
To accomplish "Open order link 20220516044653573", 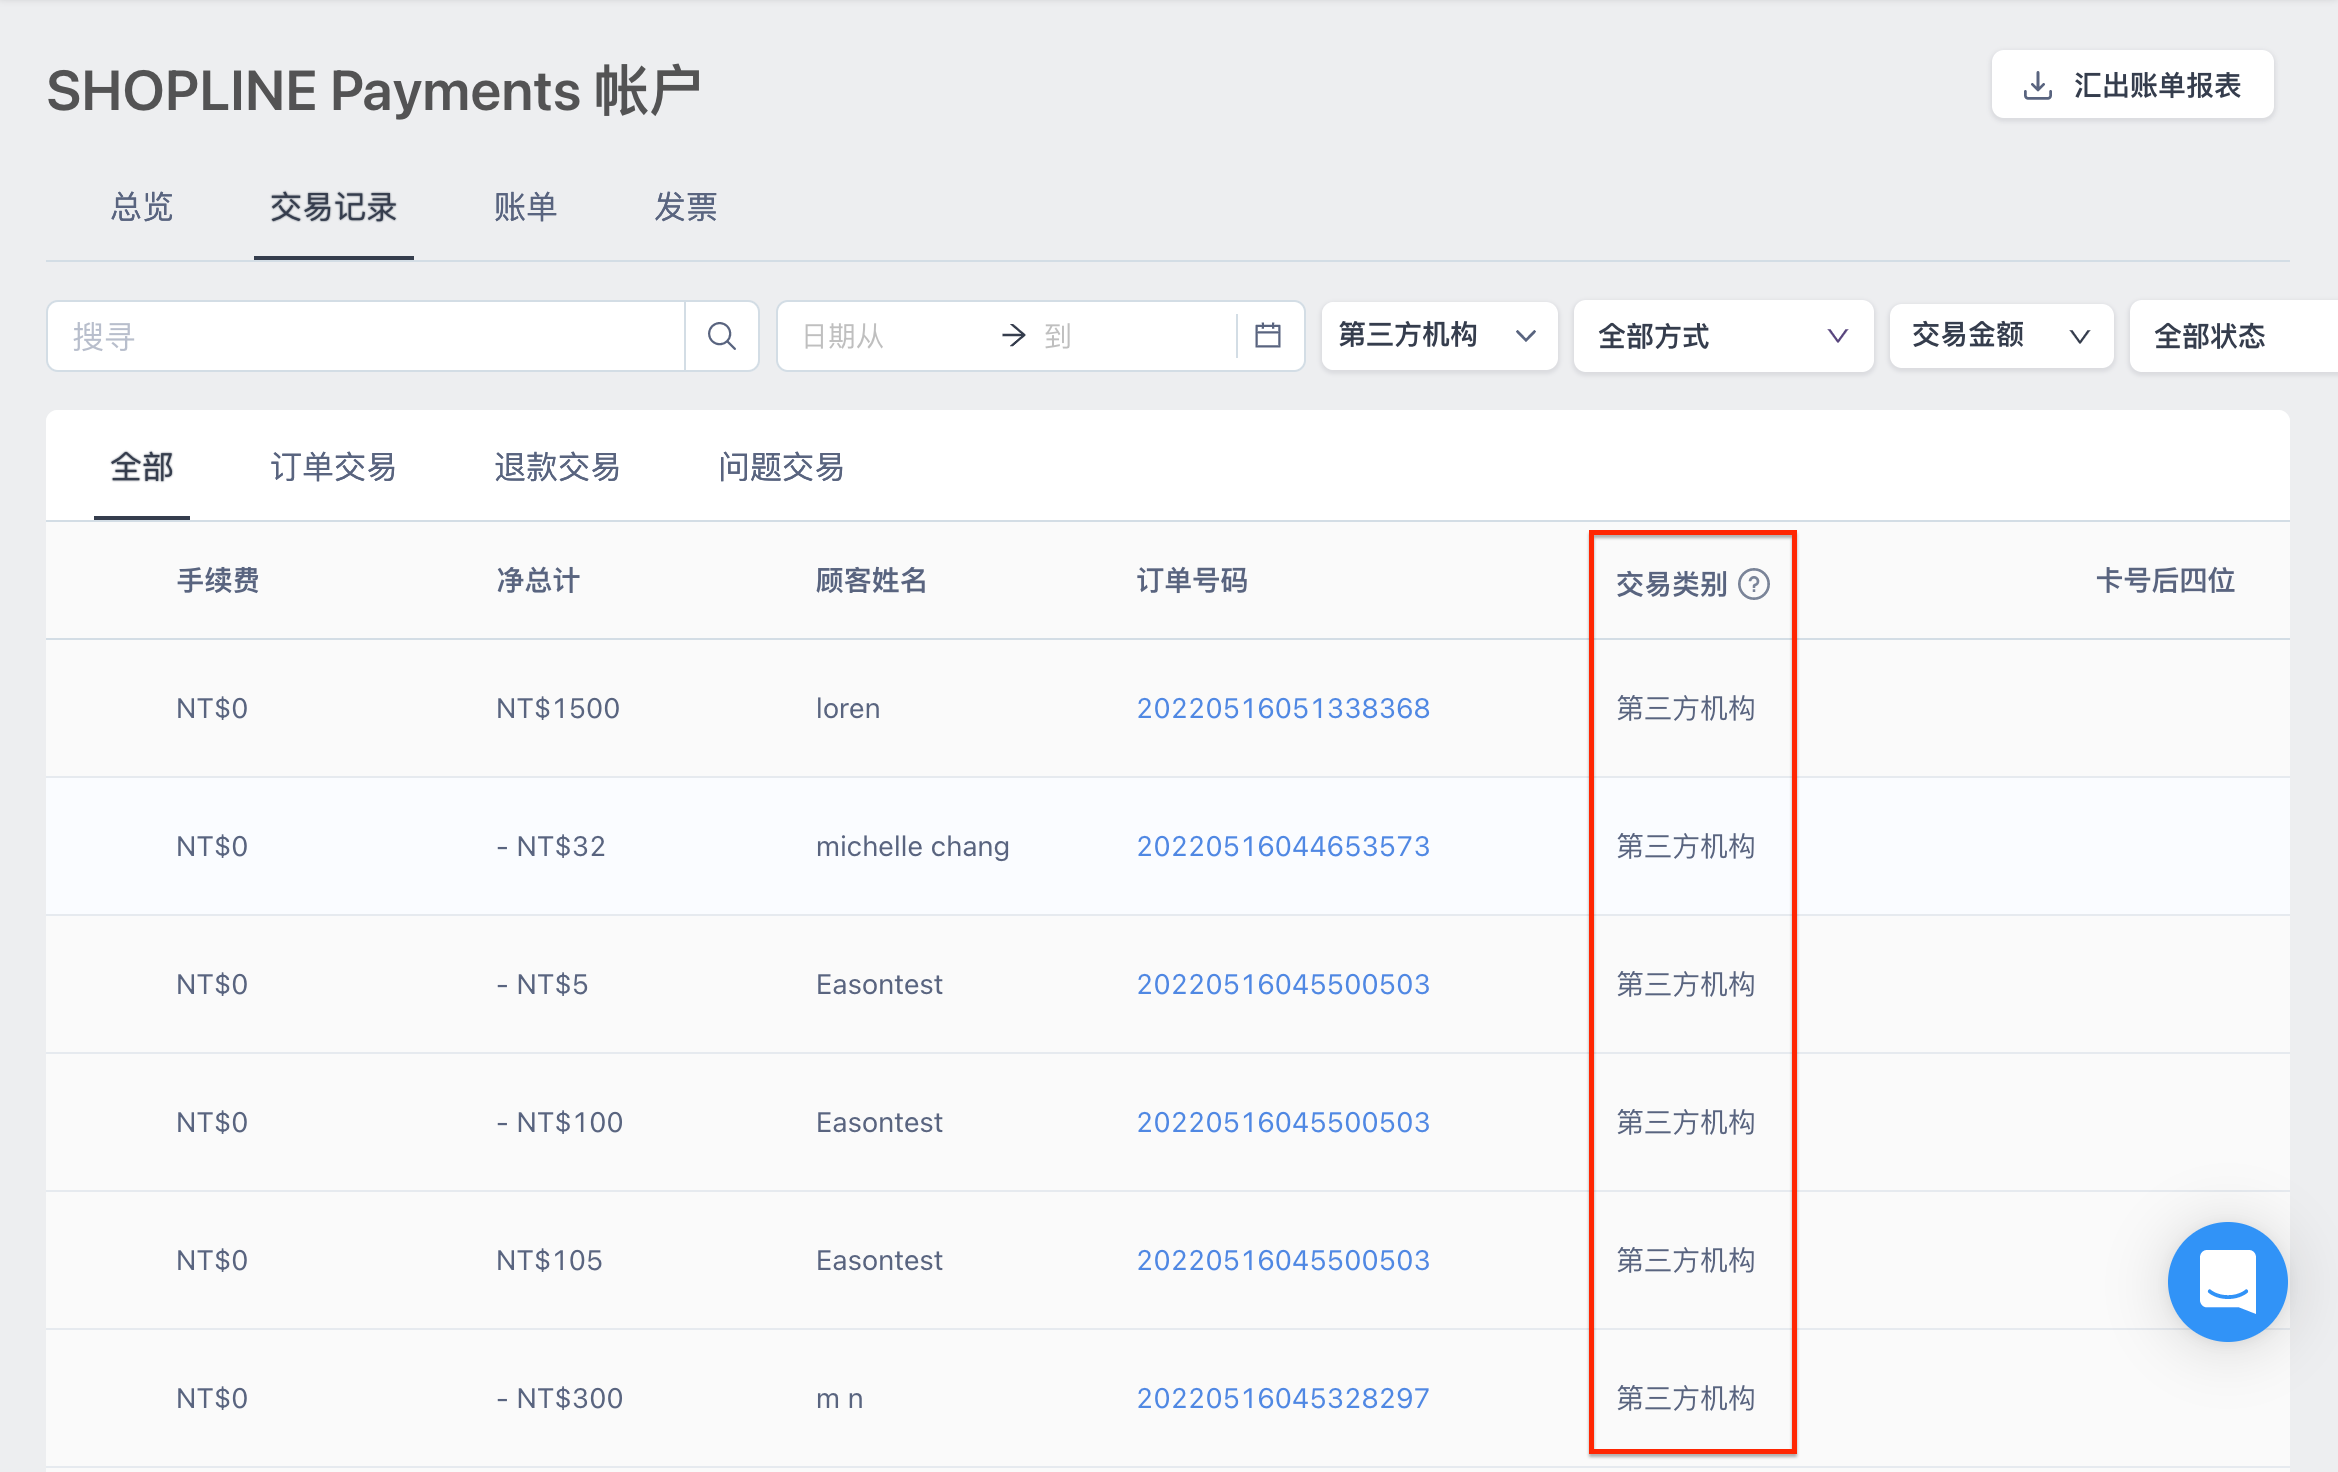I will tap(1283, 847).
